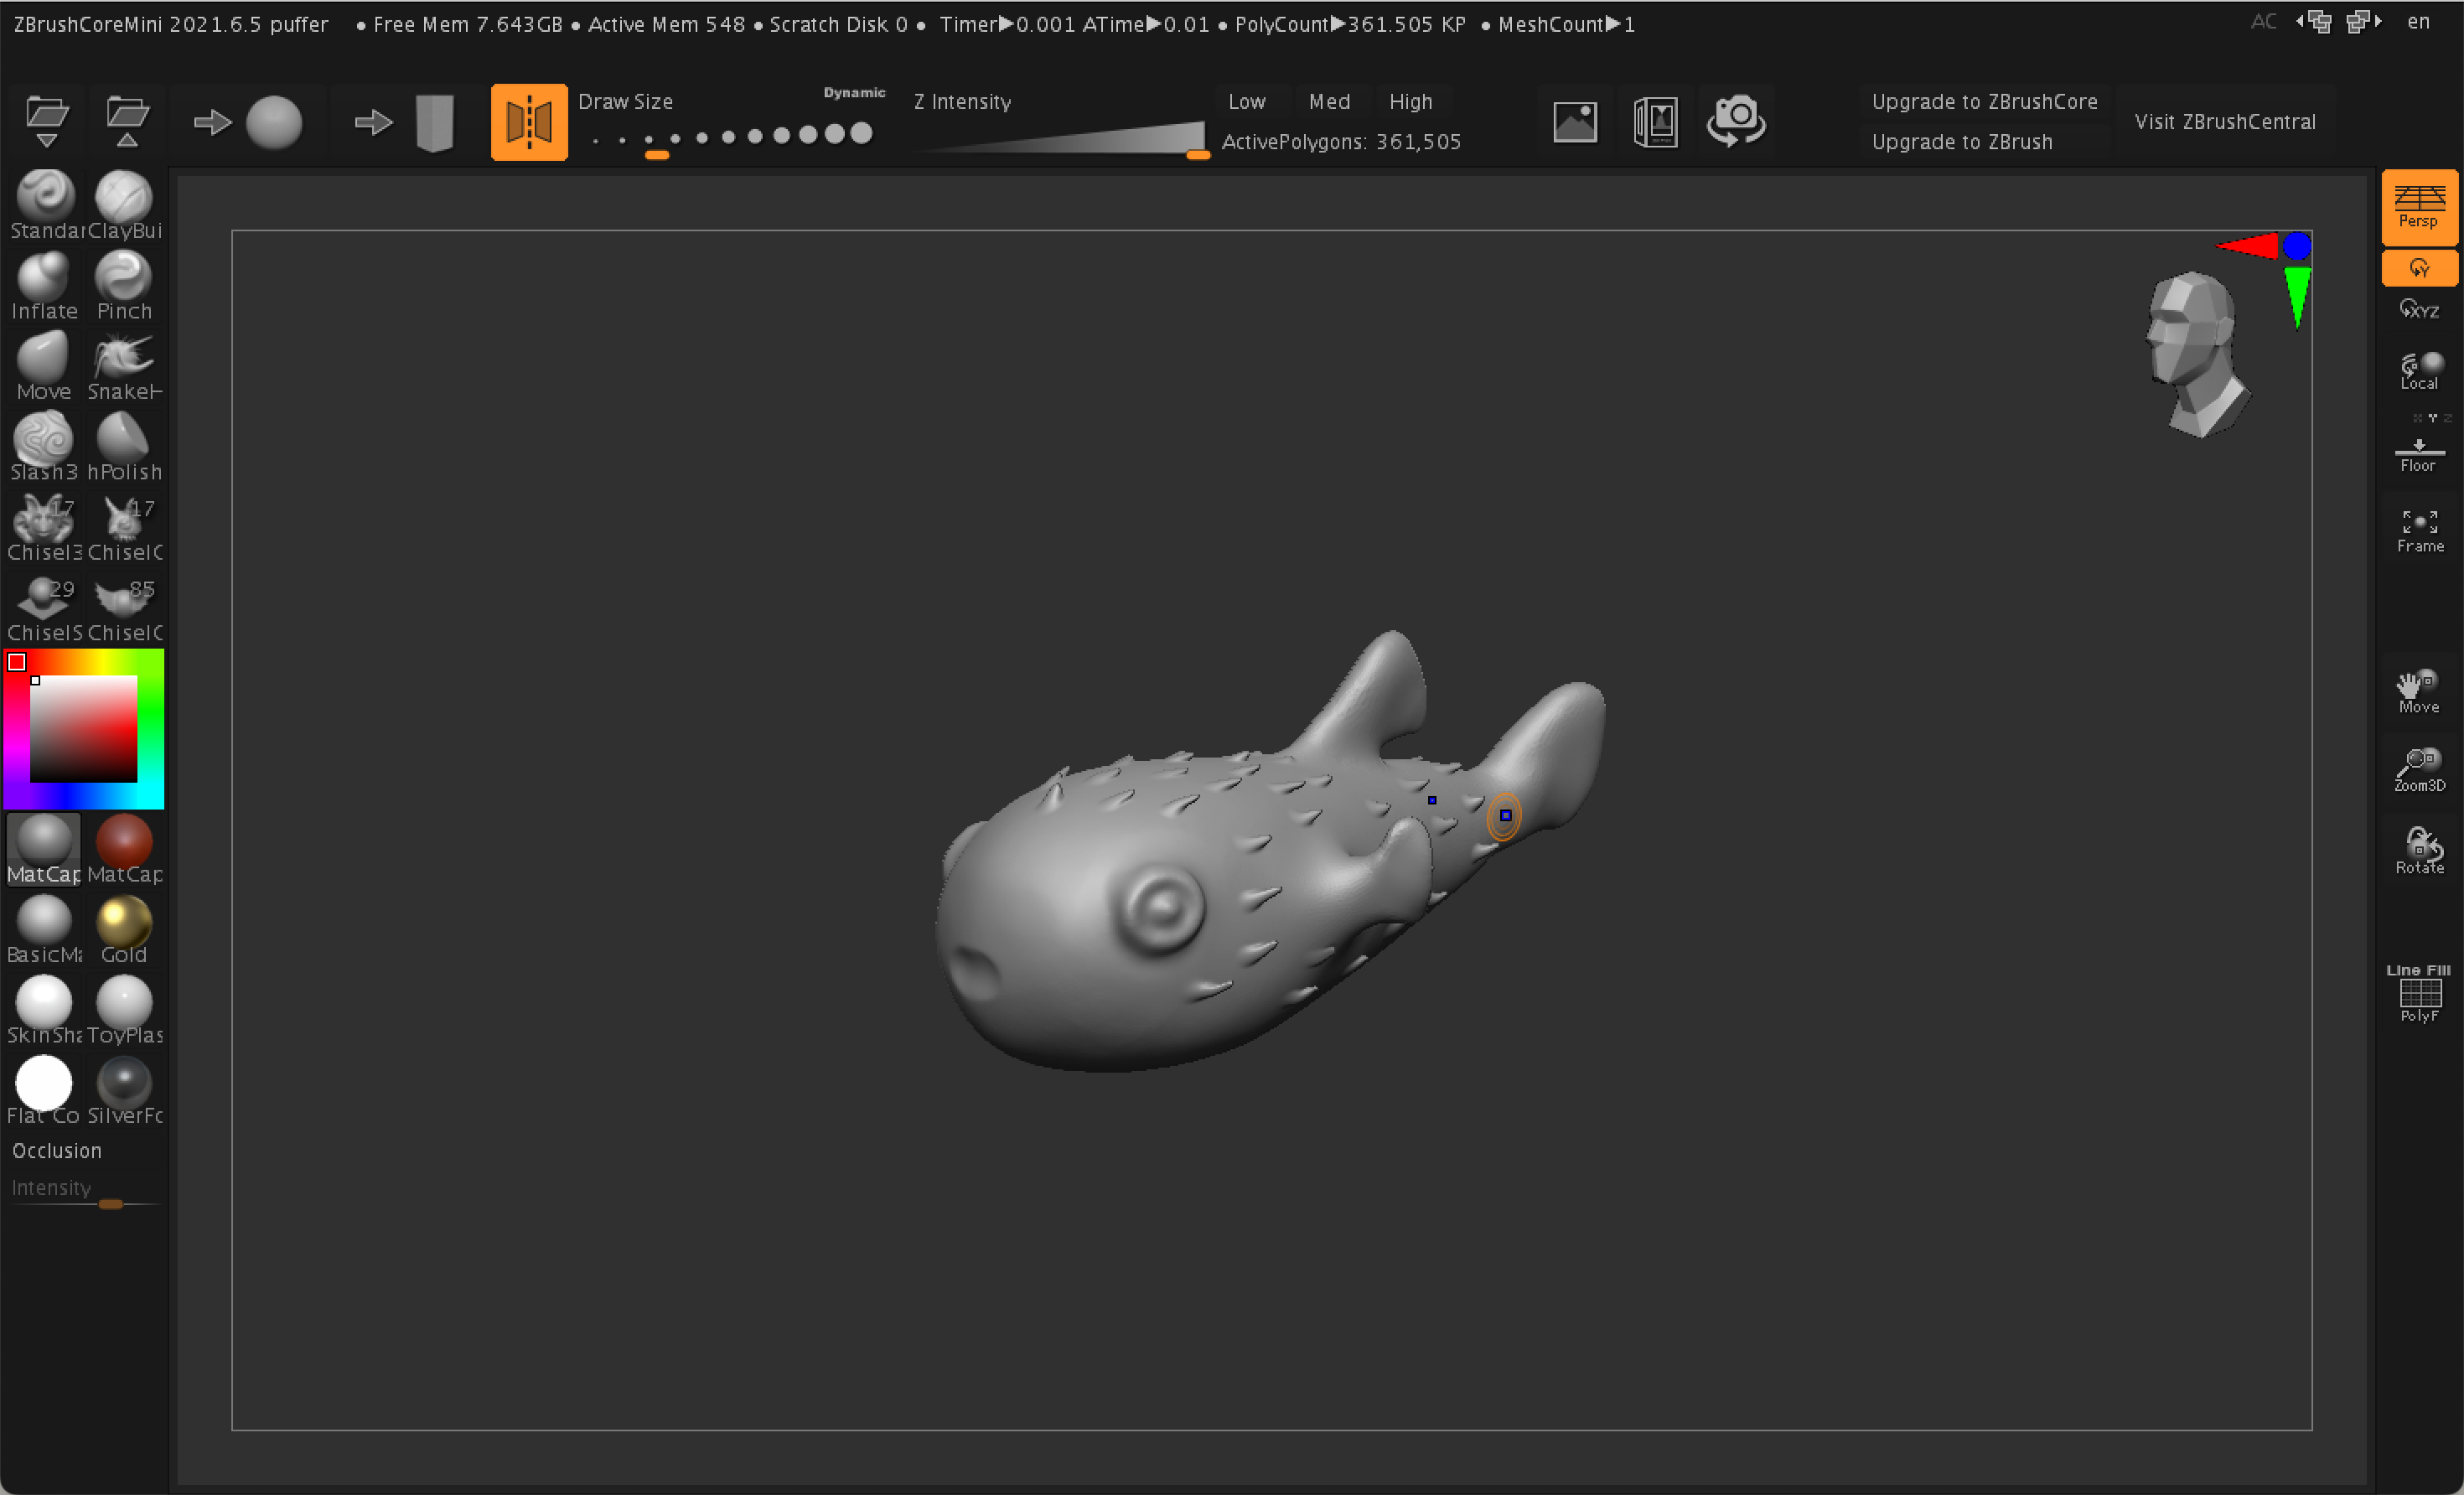Select the Gold material

pos(124,929)
